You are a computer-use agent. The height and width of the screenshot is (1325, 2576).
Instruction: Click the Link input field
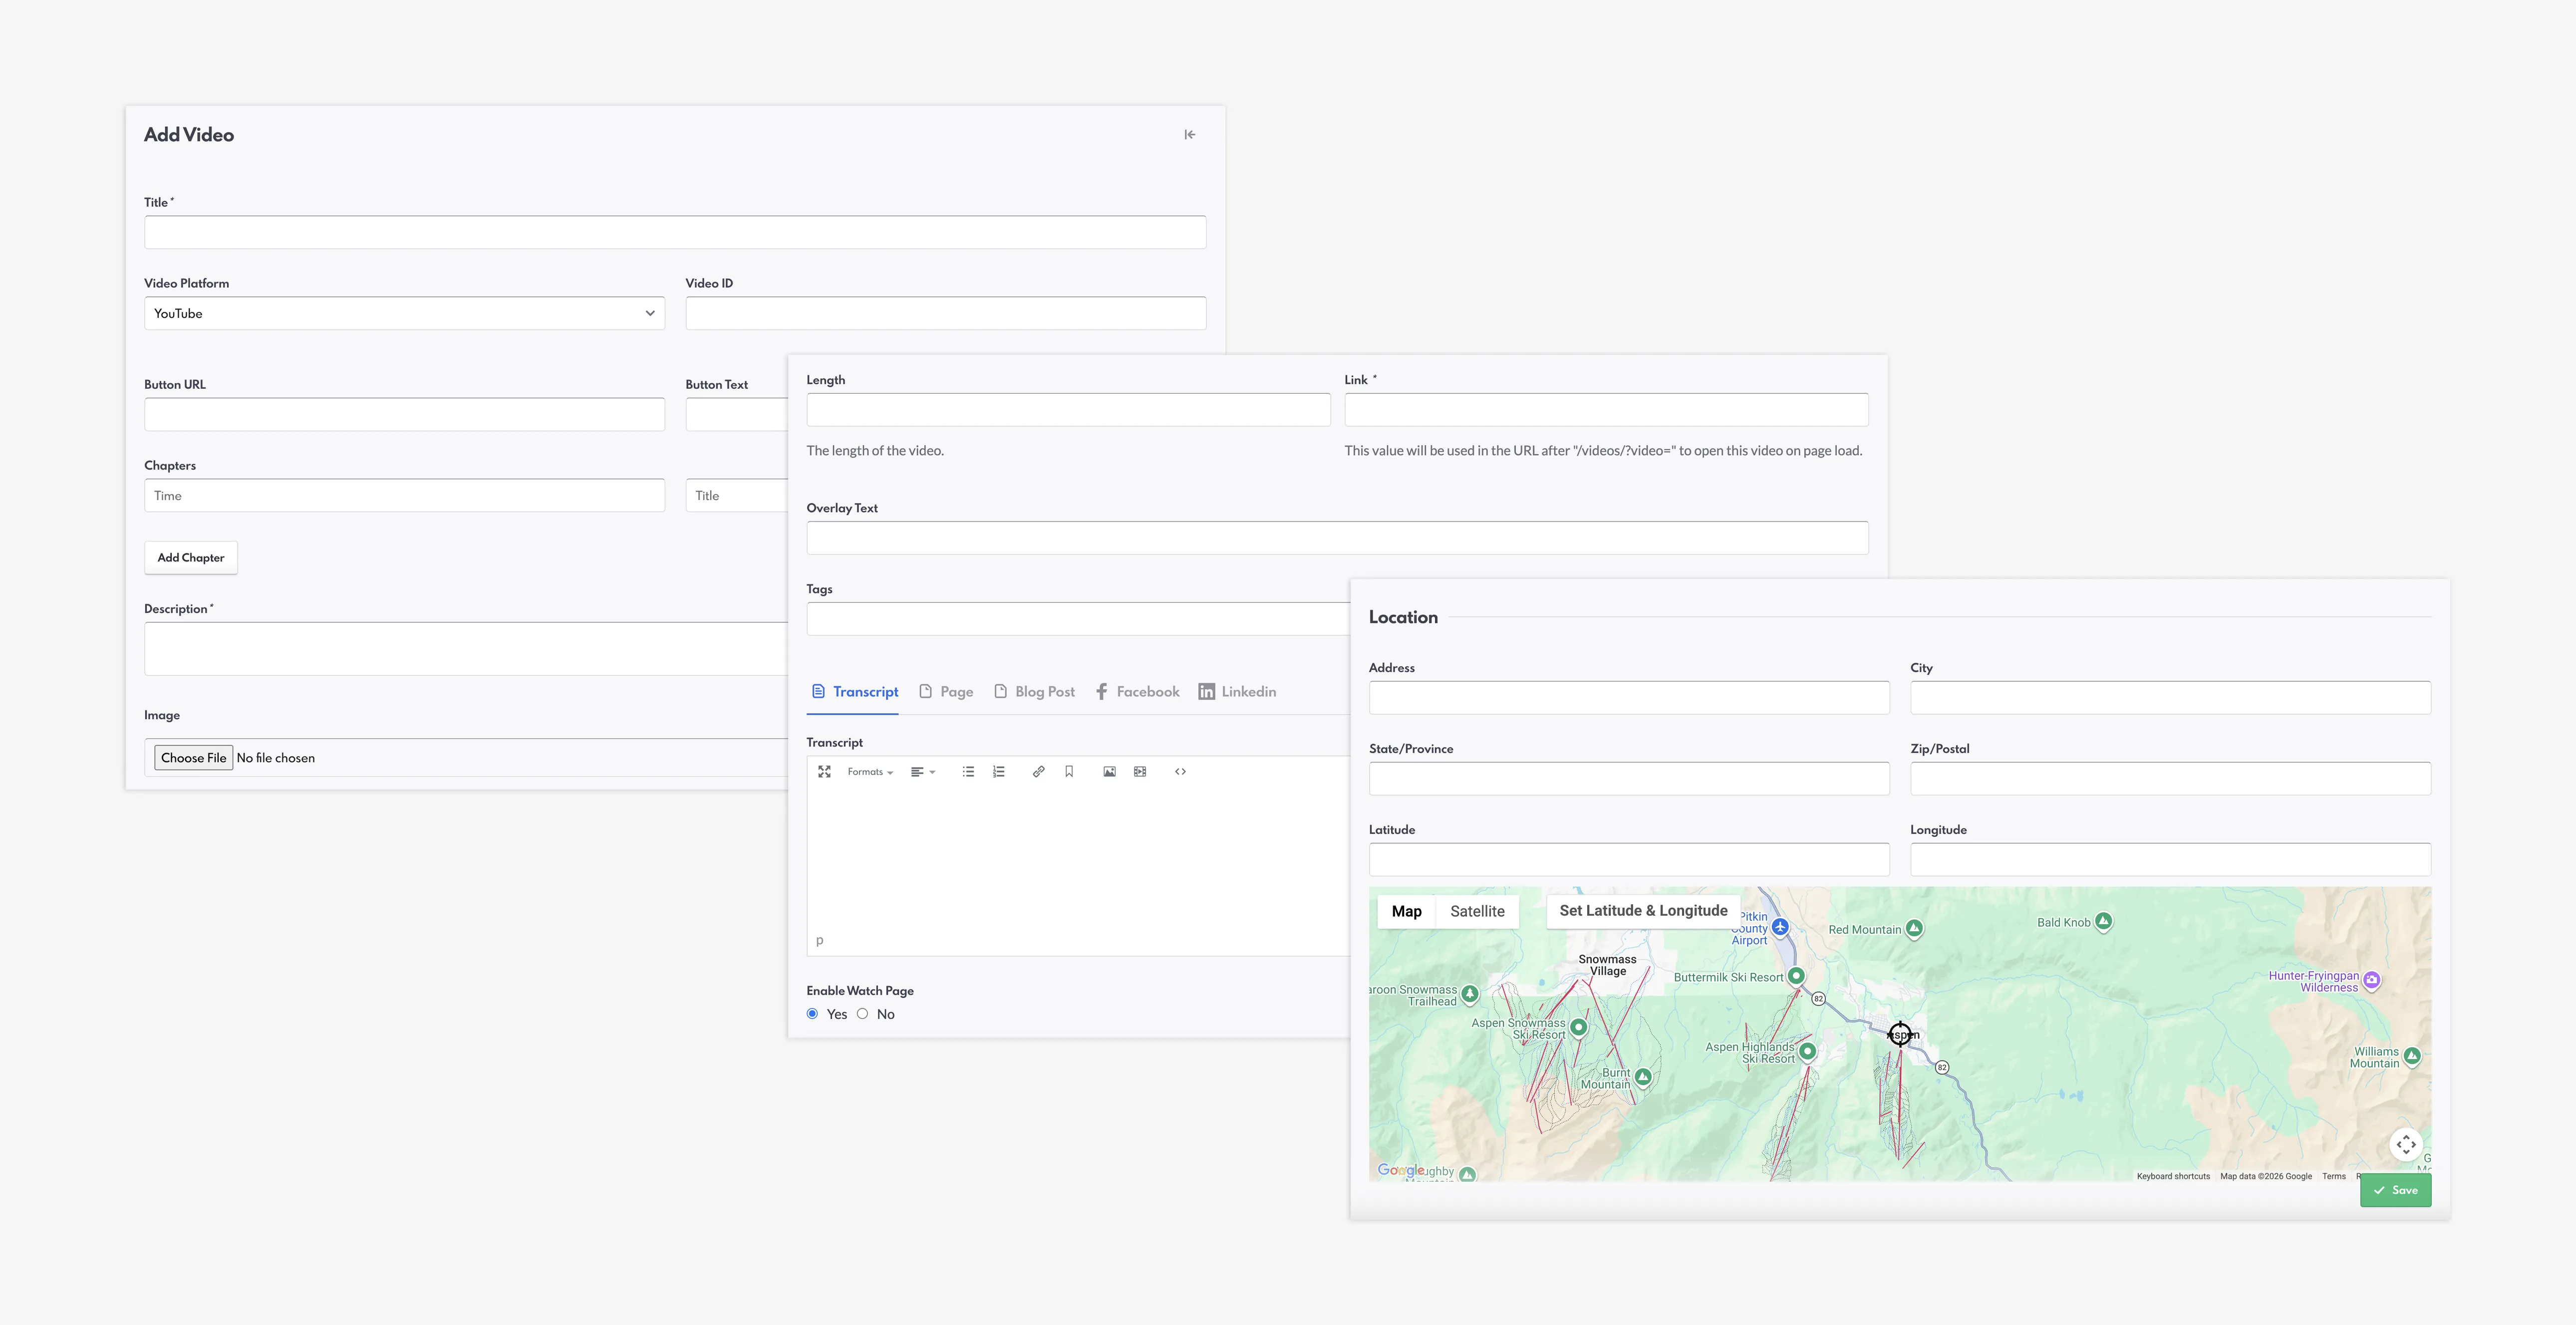click(x=1606, y=410)
